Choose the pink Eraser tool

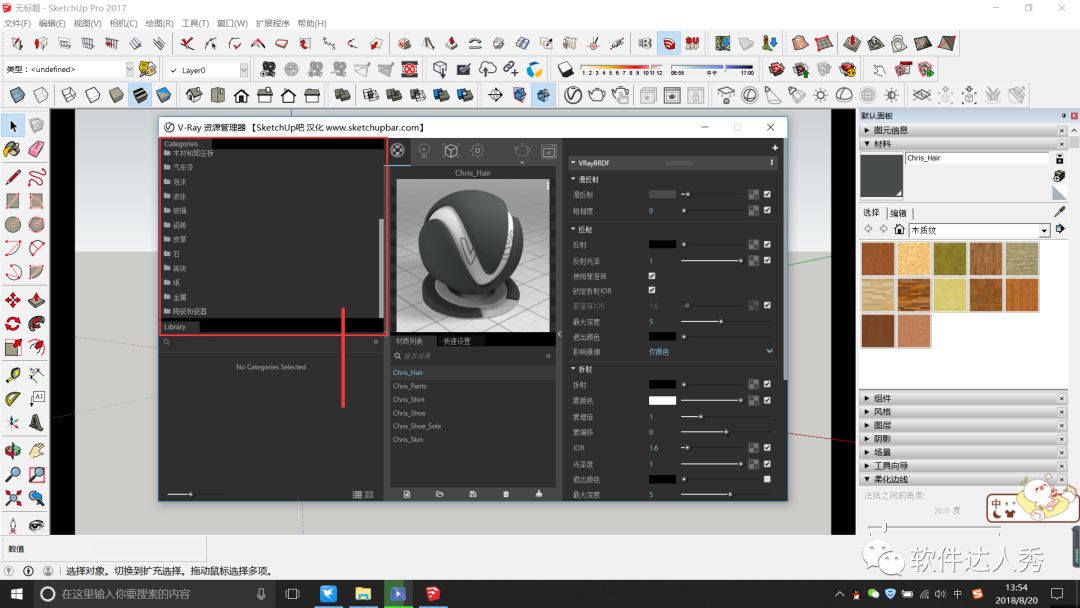coord(37,149)
